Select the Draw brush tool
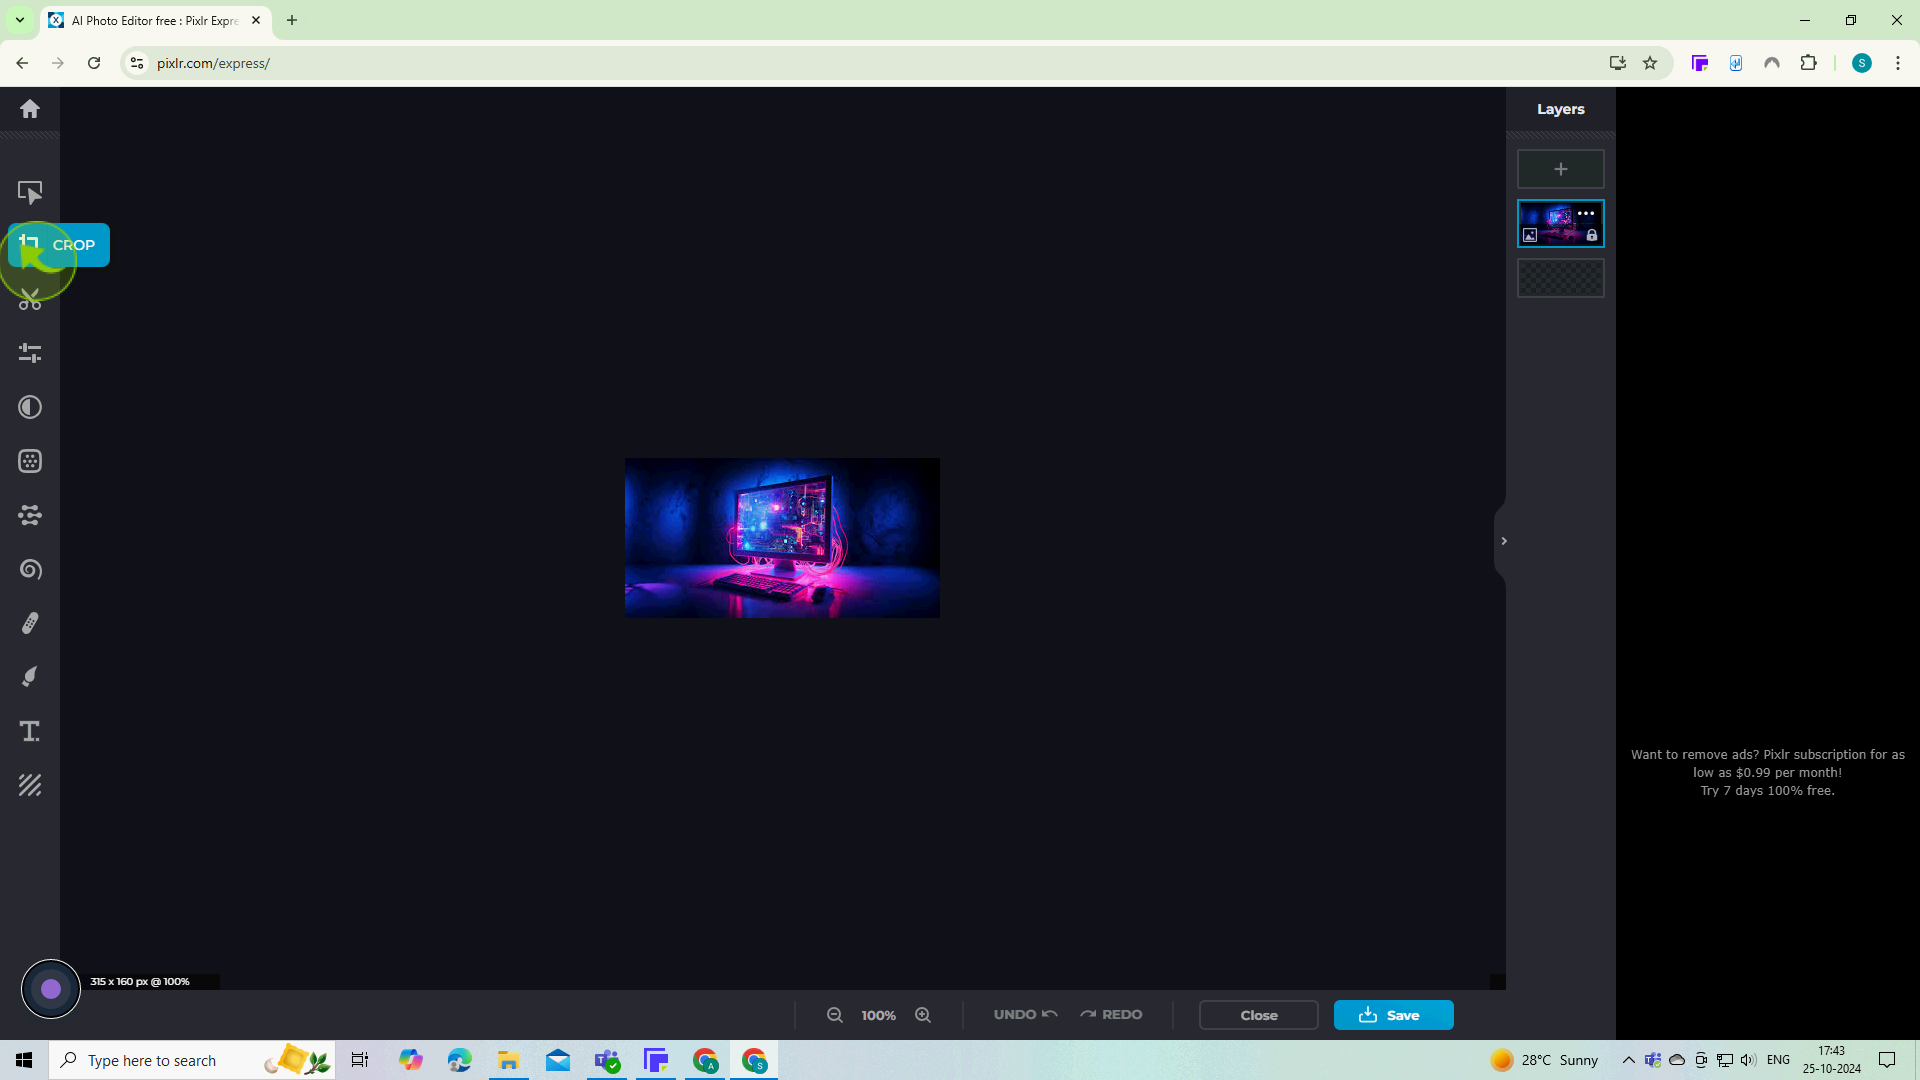 point(30,677)
